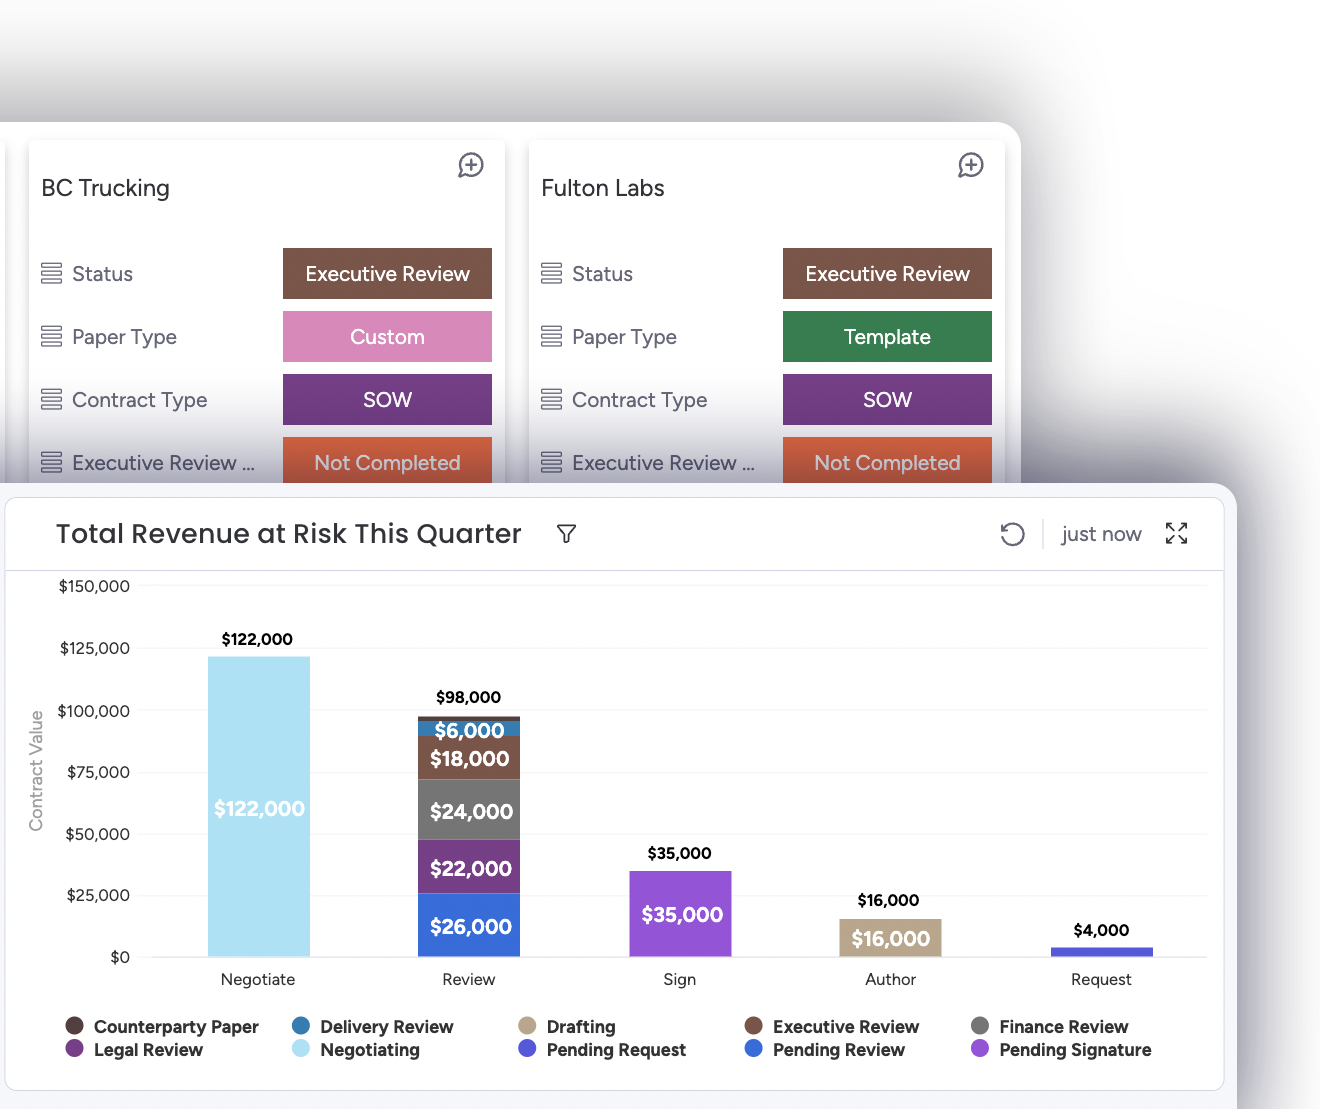
Task: Toggle Pending Review legend series
Action: (825, 1050)
